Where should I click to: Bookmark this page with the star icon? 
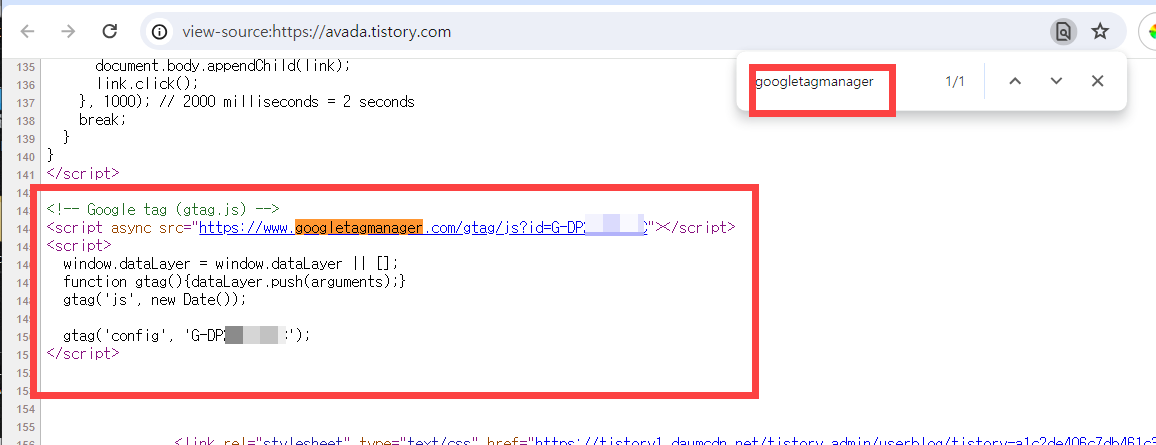click(1100, 32)
